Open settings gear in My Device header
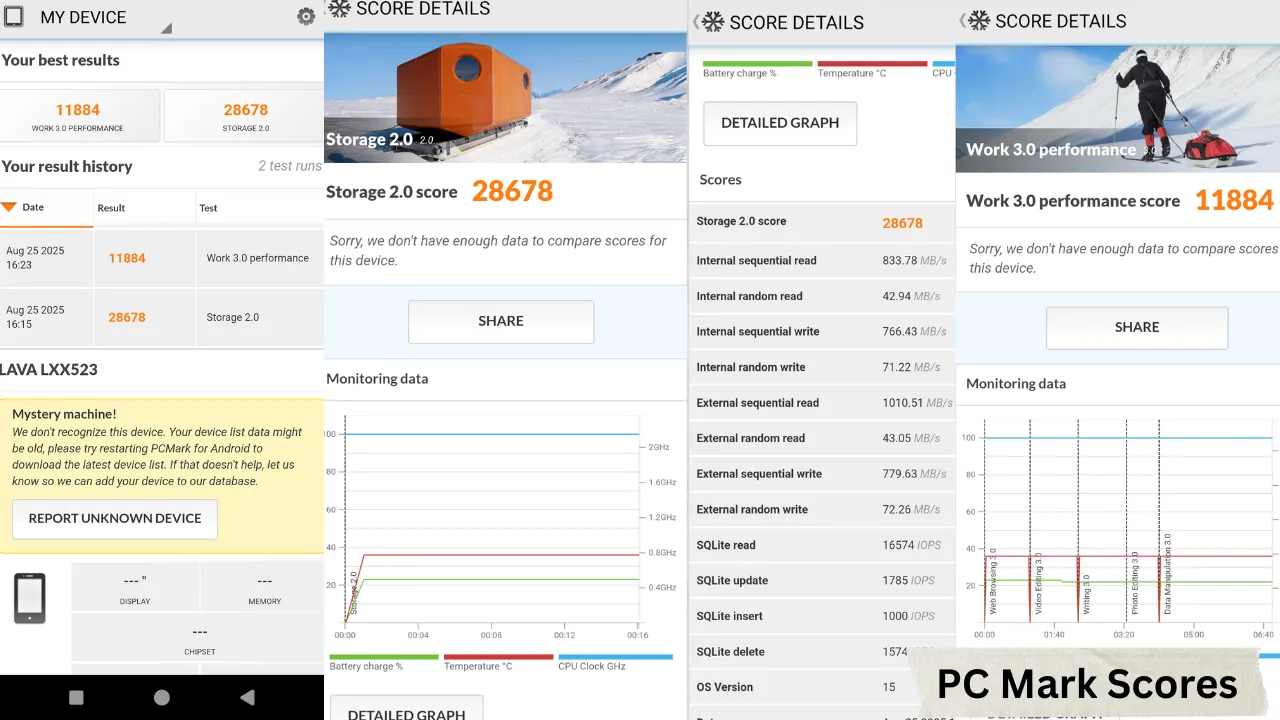 [x=306, y=17]
